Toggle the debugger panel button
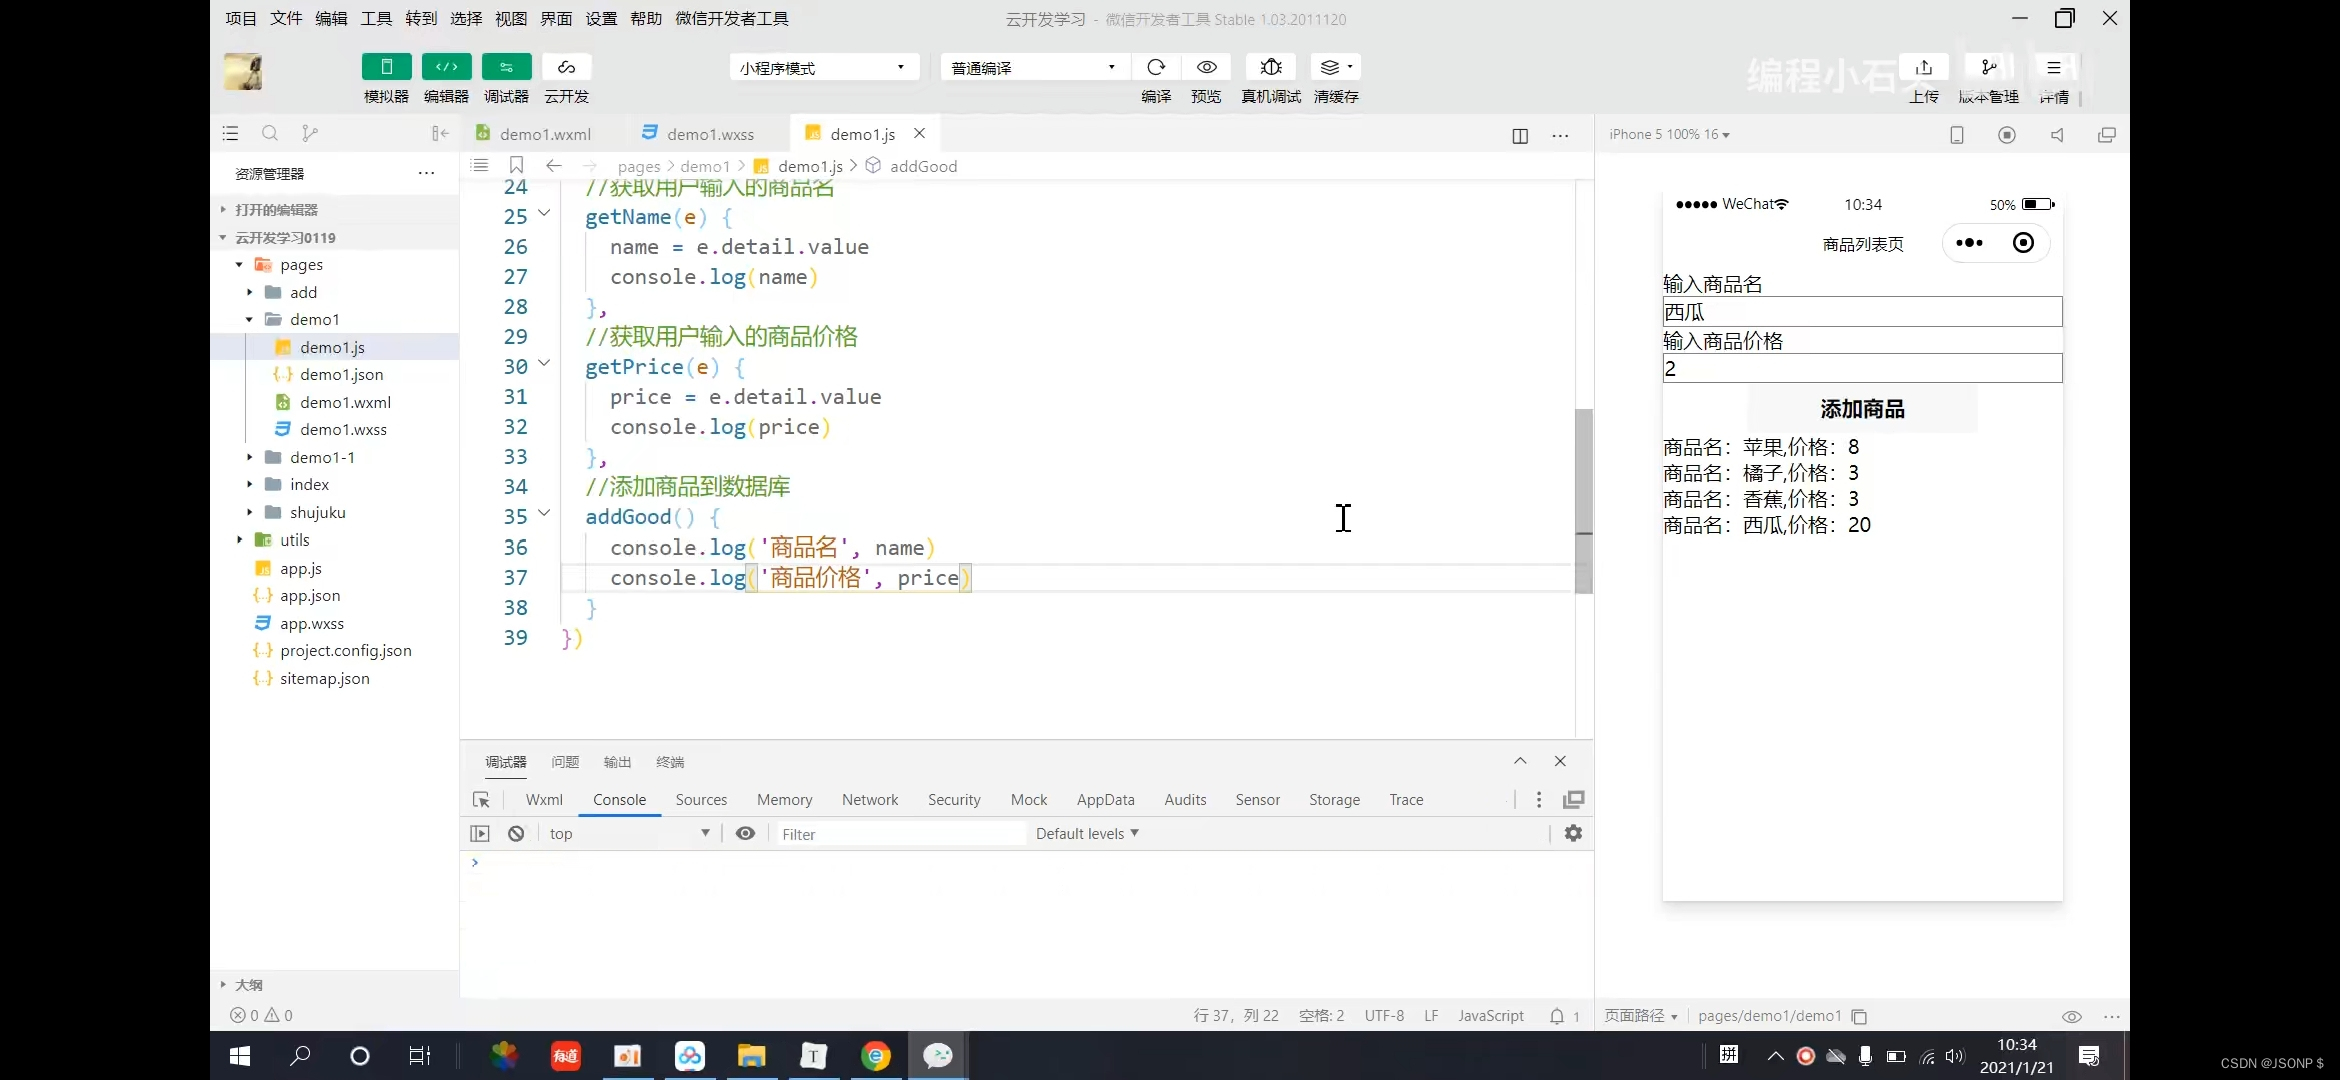The width and height of the screenshot is (2340, 1080). click(506, 67)
